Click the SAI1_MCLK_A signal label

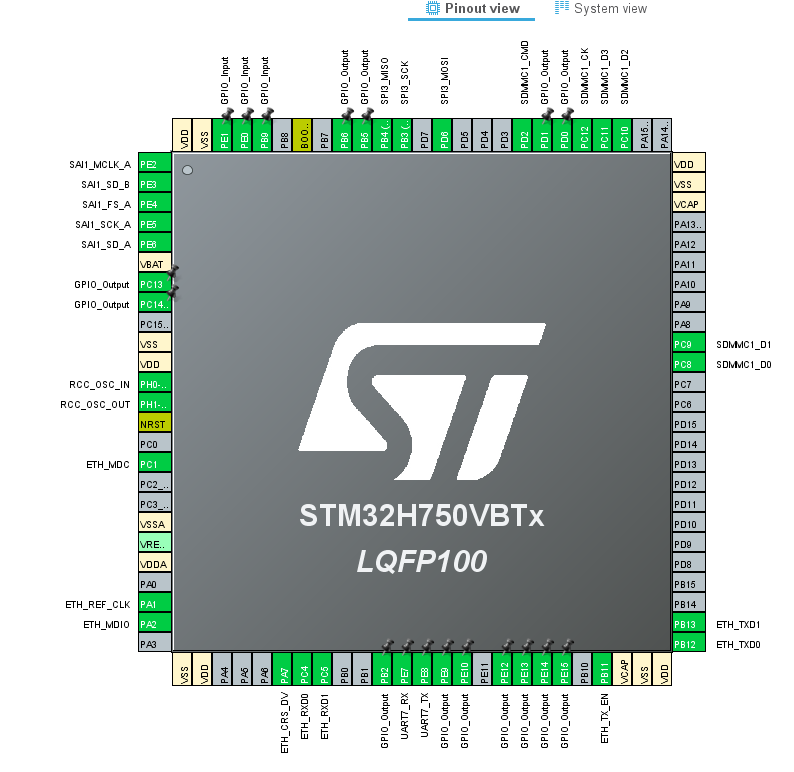click(100, 165)
